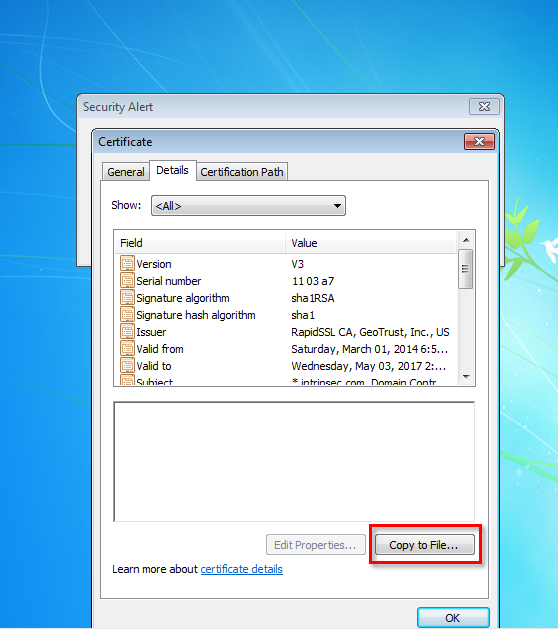The height and width of the screenshot is (629, 558).
Task: Click the field list scrollbar thumb
Action: click(466, 269)
